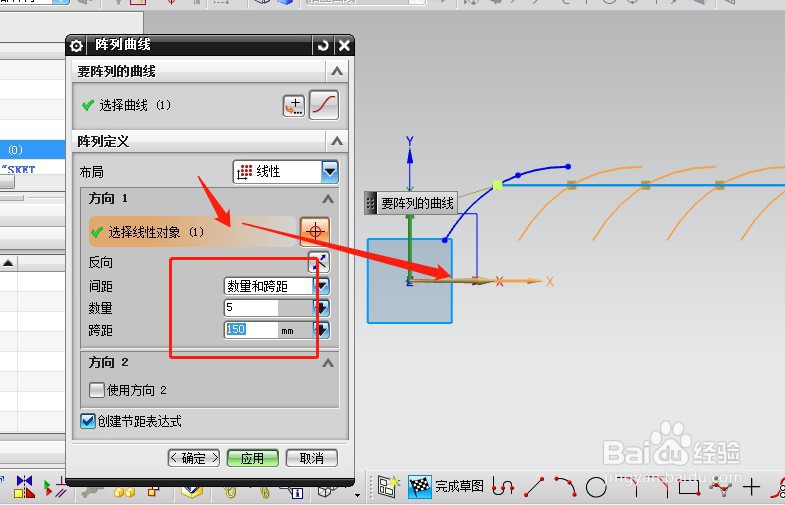This screenshot has height=505, width=785.
Task: Select the Circle tool icon
Action: click(596, 487)
